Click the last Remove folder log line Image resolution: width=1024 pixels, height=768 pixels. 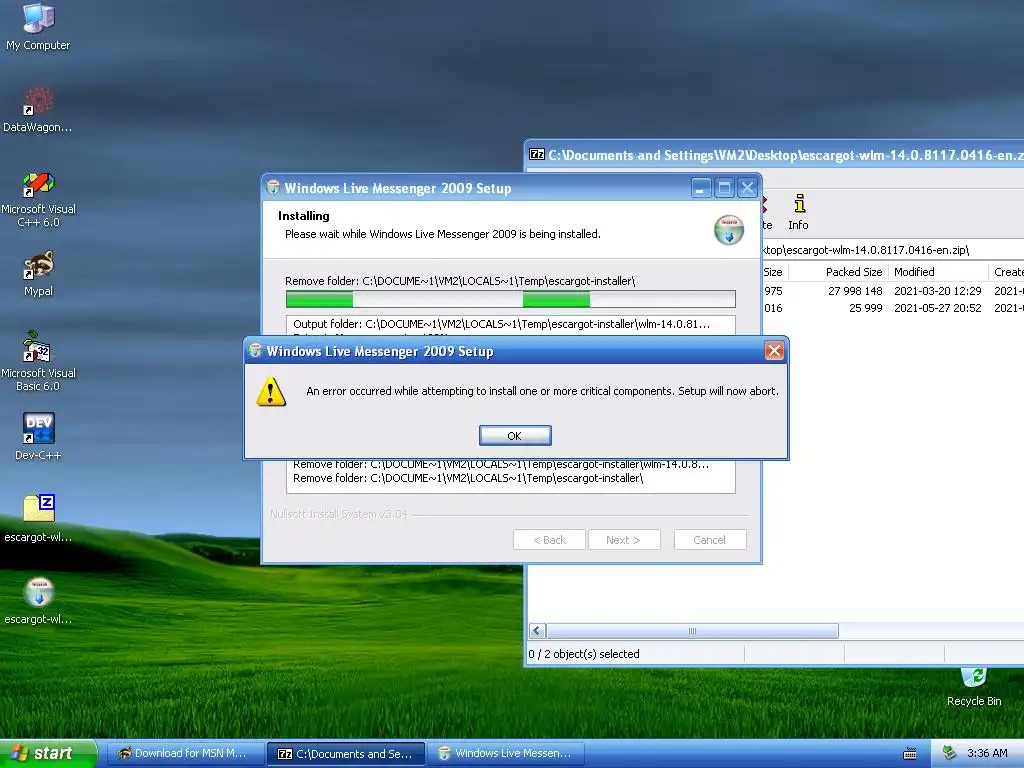(x=468, y=478)
